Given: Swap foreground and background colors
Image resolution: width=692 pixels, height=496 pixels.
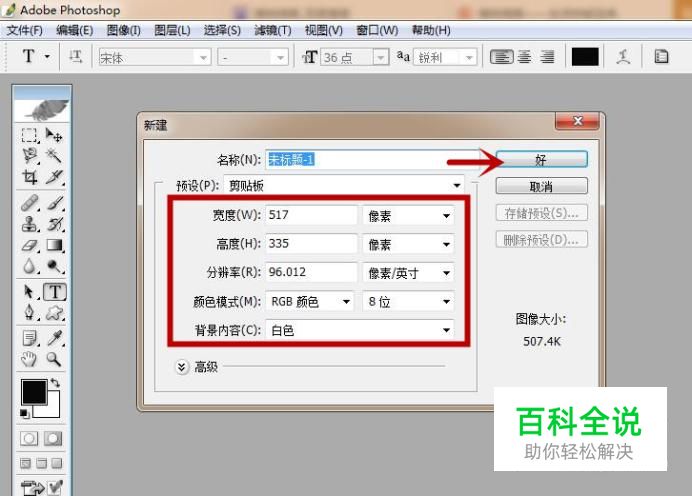Looking at the screenshot, I should point(55,383).
